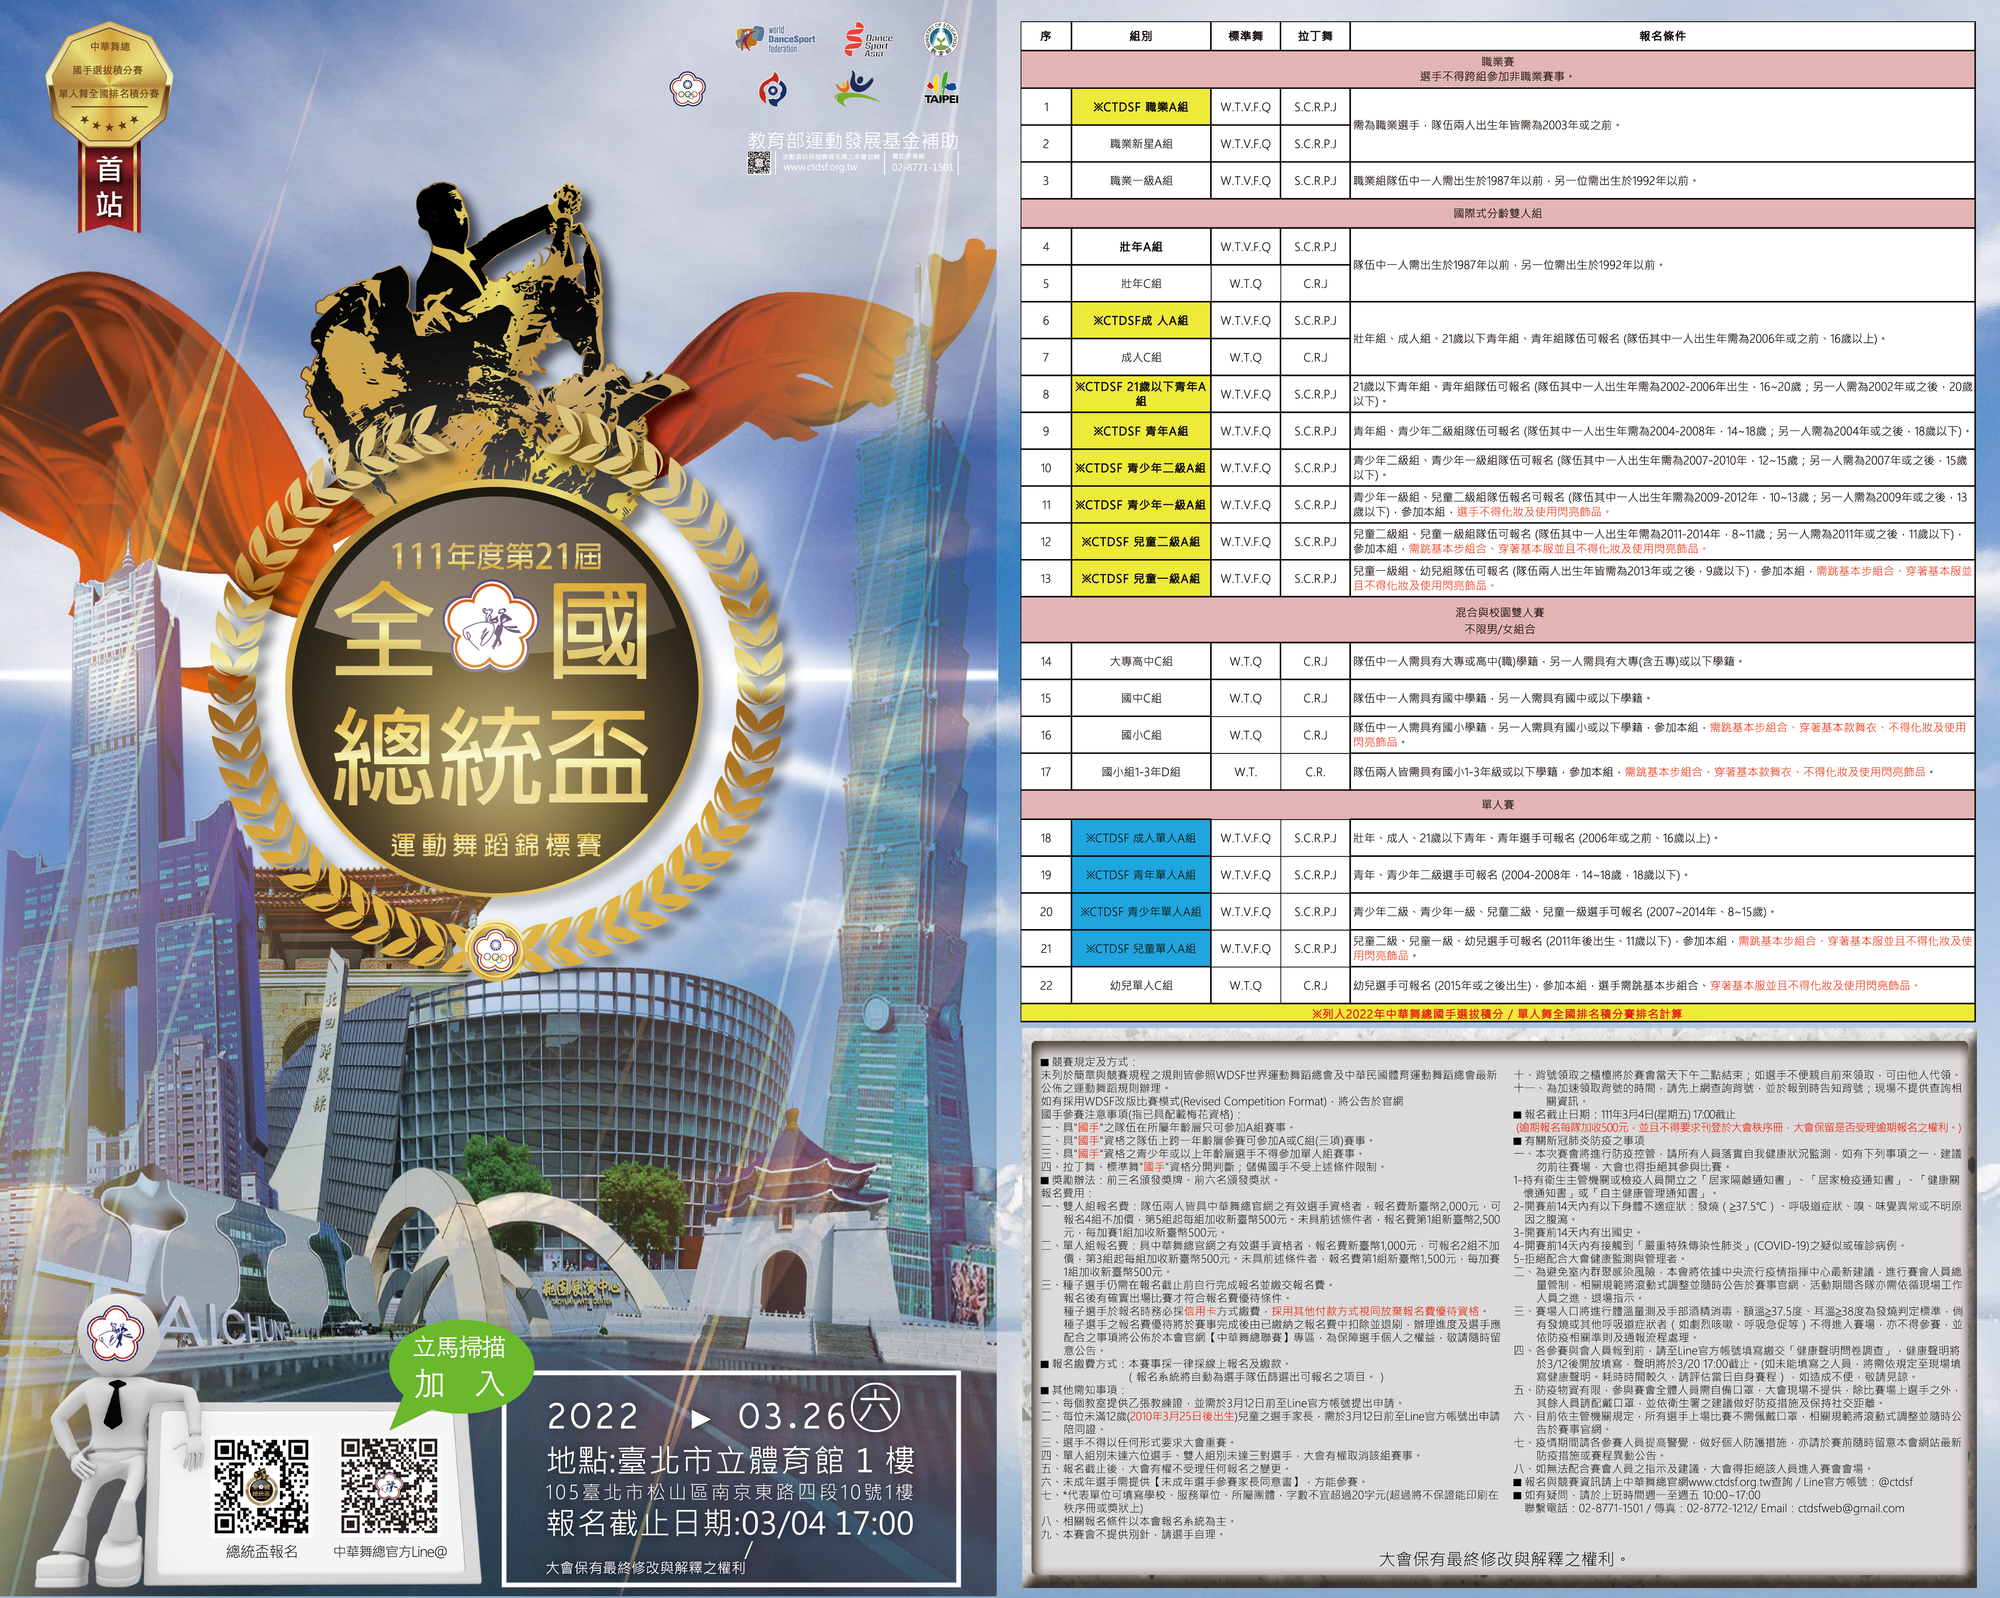Click the 大專高中C組 cell

tap(1141, 661)
